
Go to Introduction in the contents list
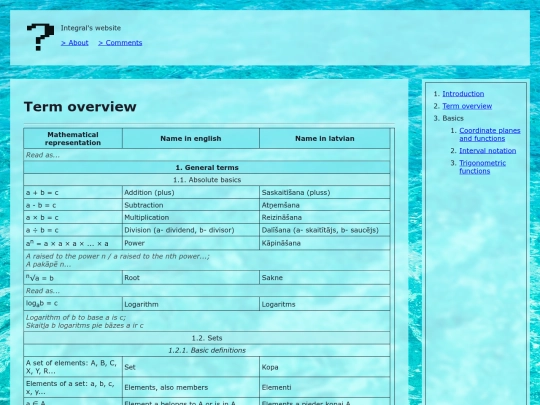pos(463,94)
